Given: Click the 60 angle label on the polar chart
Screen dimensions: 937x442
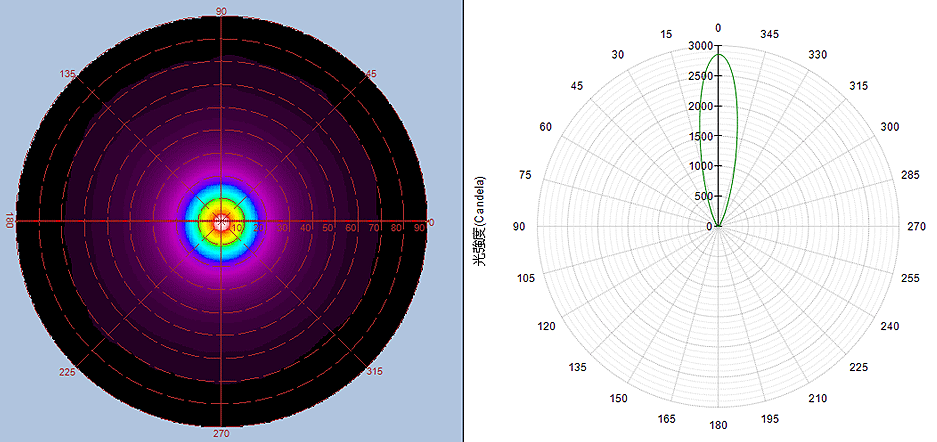Looking at the screenshot, I should [545, 127].
